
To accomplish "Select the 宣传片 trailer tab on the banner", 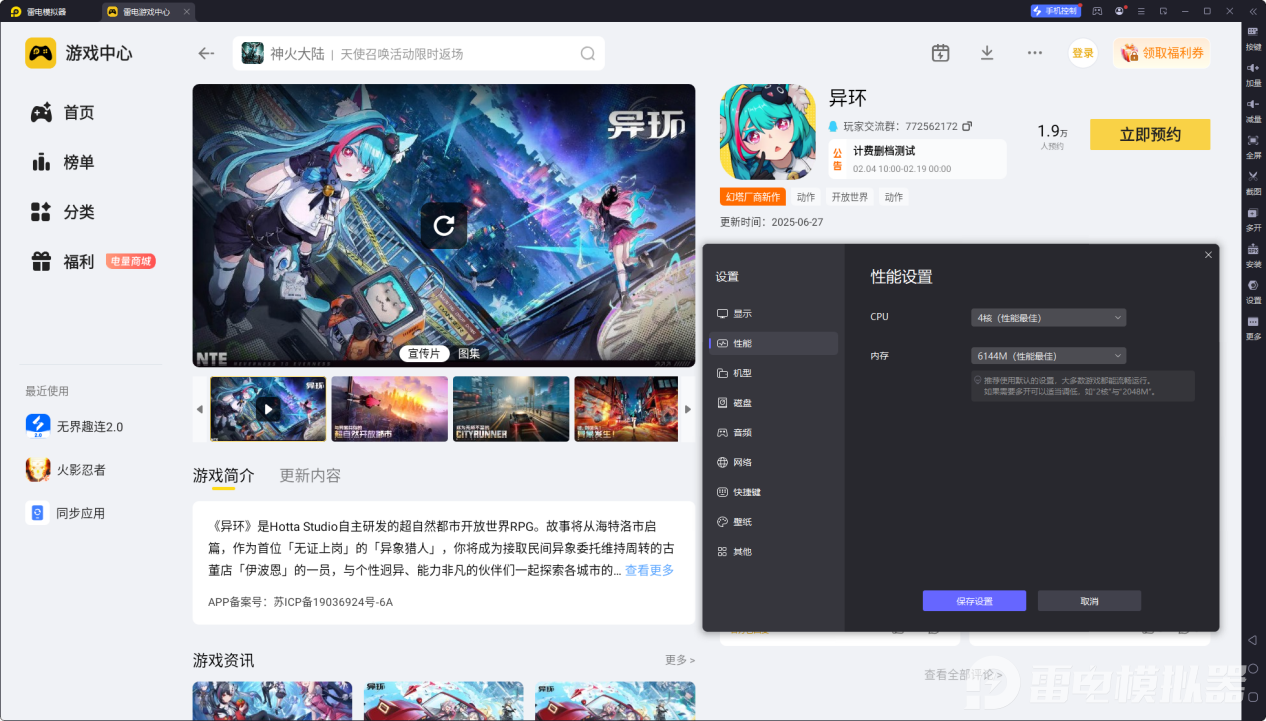I will [x=424, y=353].
